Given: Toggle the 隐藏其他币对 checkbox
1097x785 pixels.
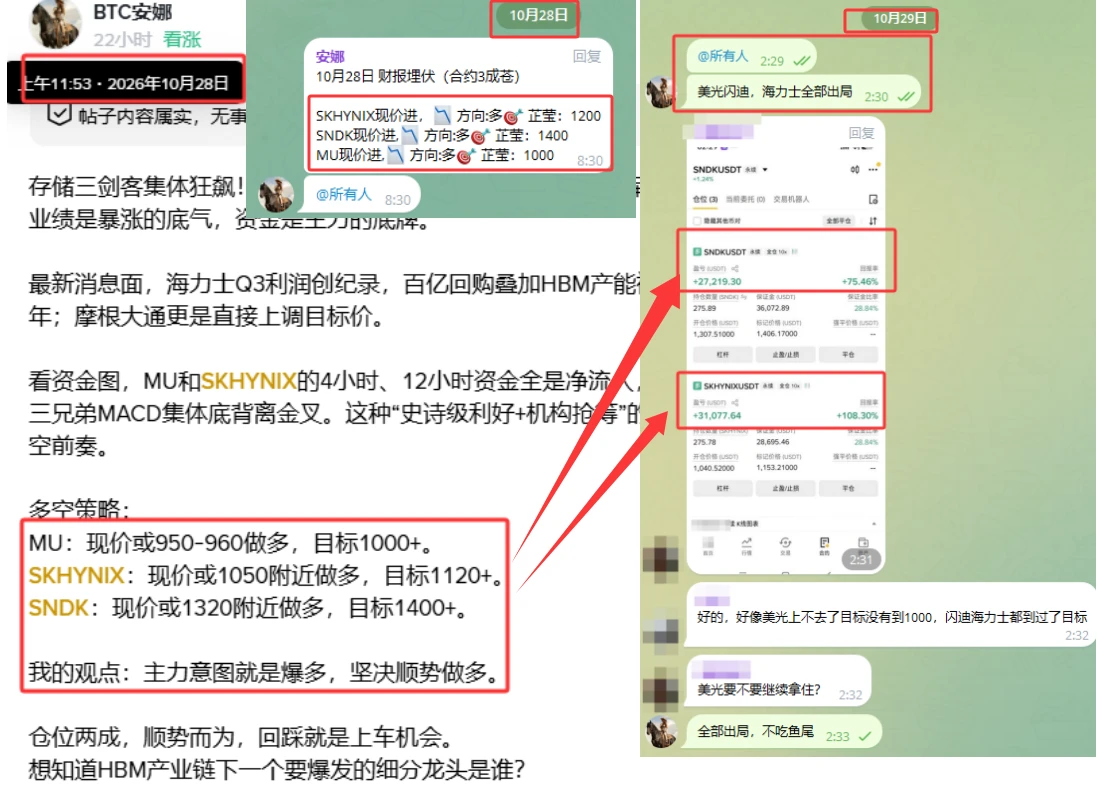Looking at the screenshot, I should (x=697, y=221).
